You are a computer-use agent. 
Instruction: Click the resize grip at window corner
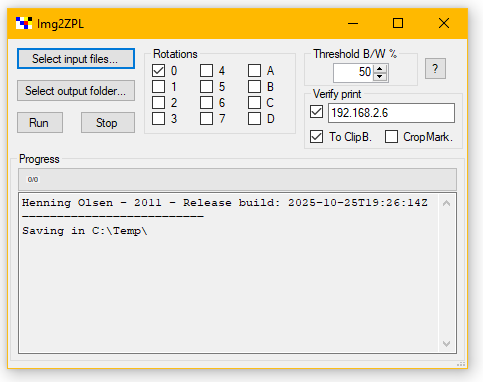(x=461, y=364)
